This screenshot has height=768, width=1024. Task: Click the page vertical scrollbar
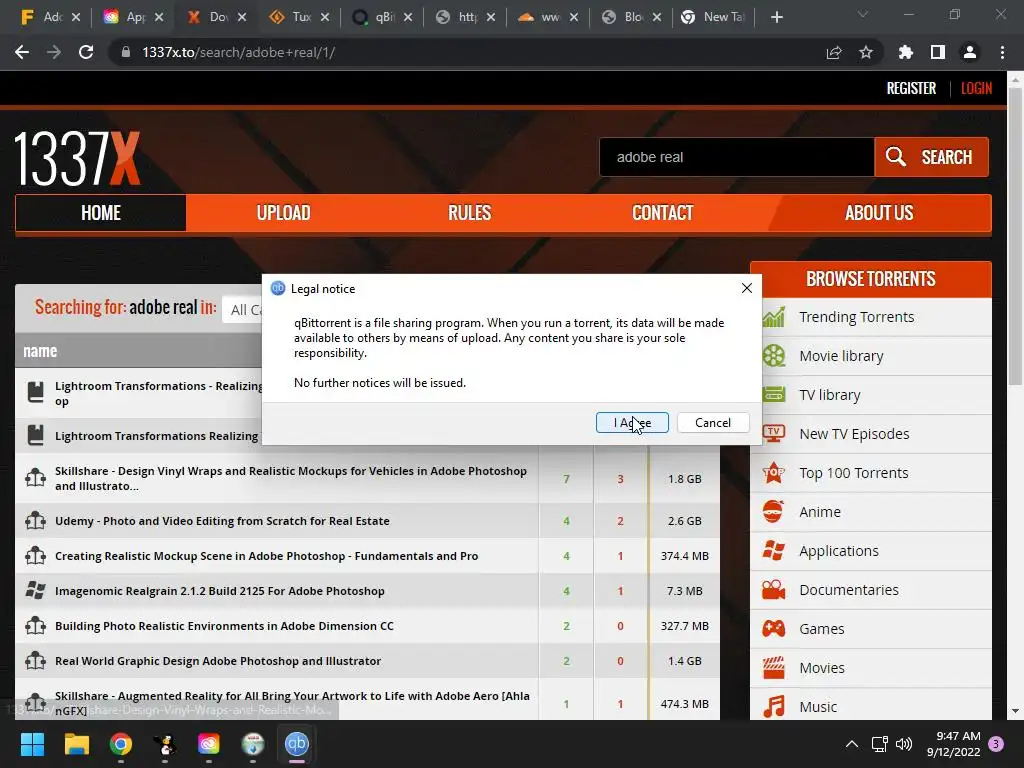(x=1015, y=234)
